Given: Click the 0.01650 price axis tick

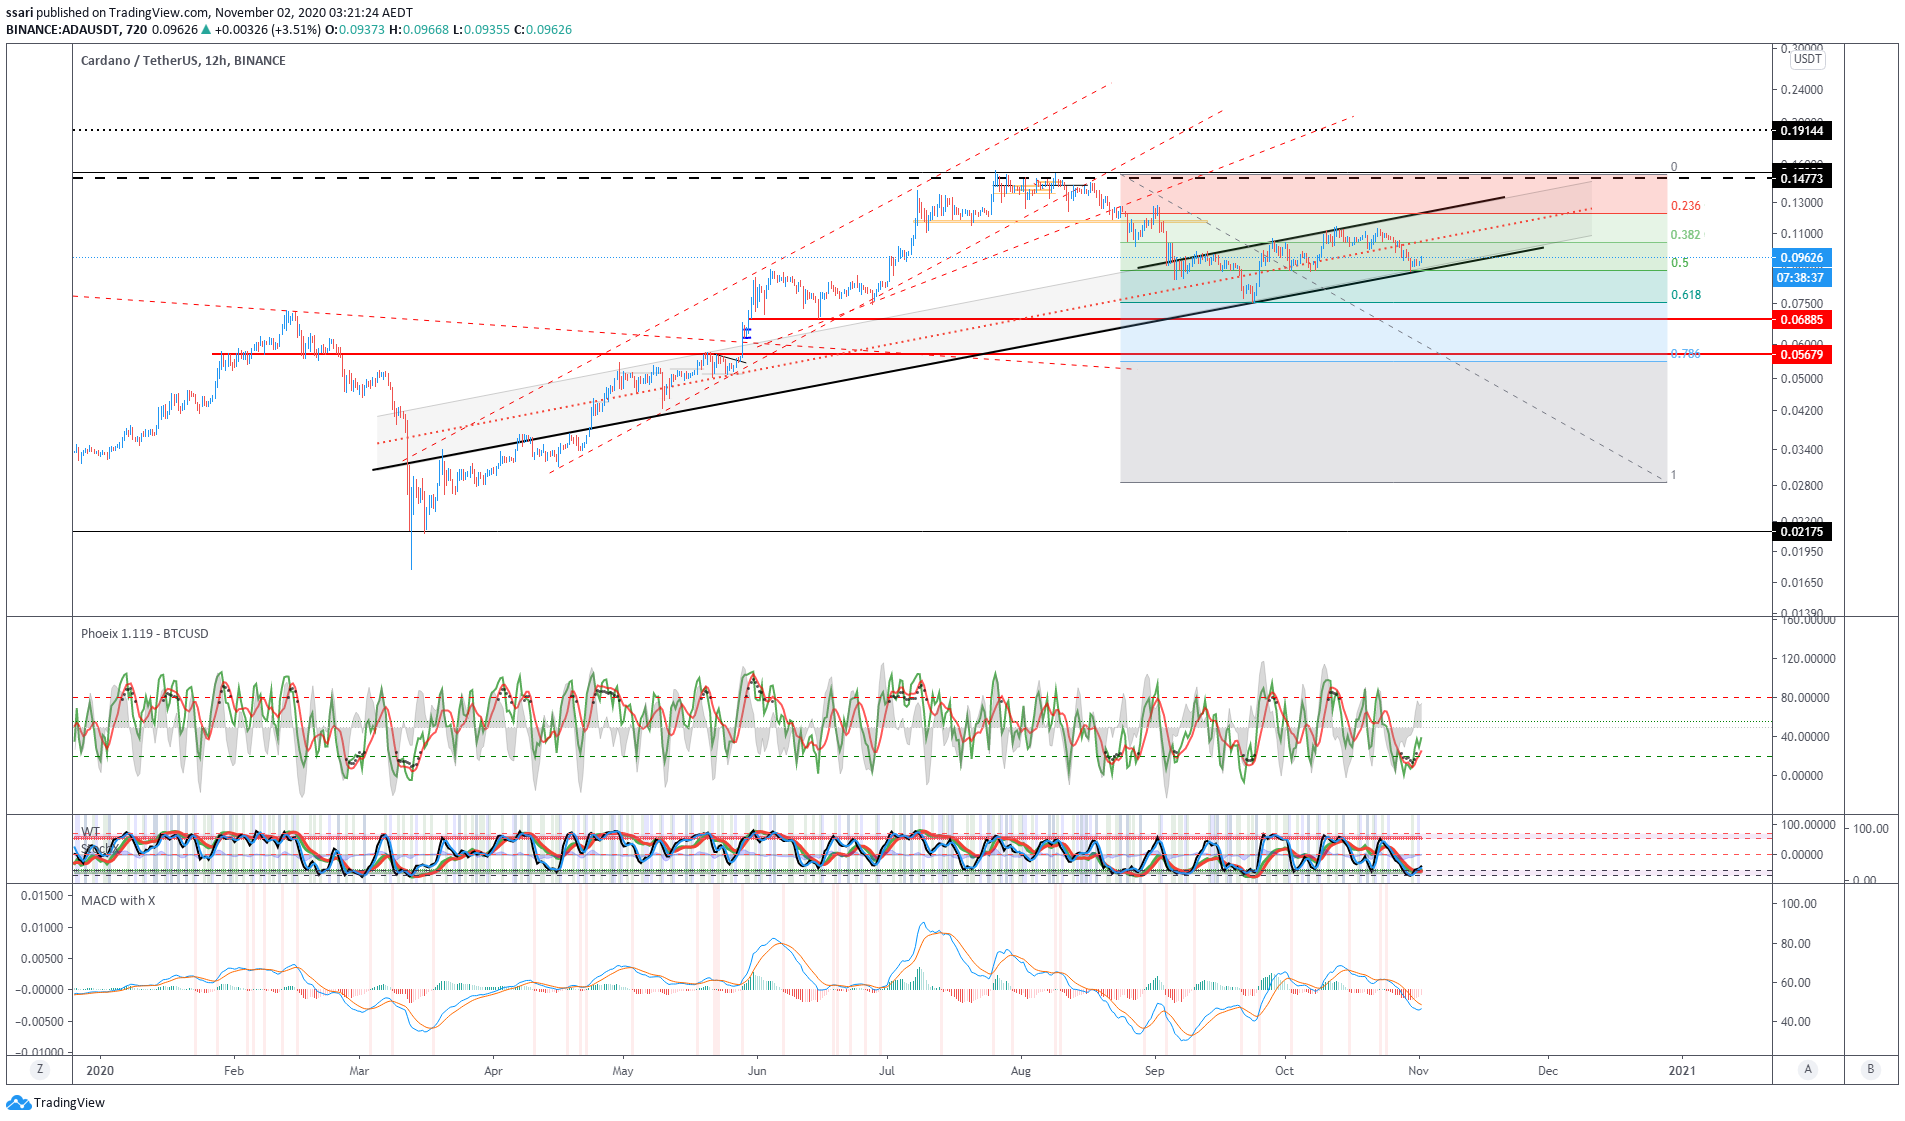Looking at the screenshot, I should pyautogui.click(x=1802, y=583).
